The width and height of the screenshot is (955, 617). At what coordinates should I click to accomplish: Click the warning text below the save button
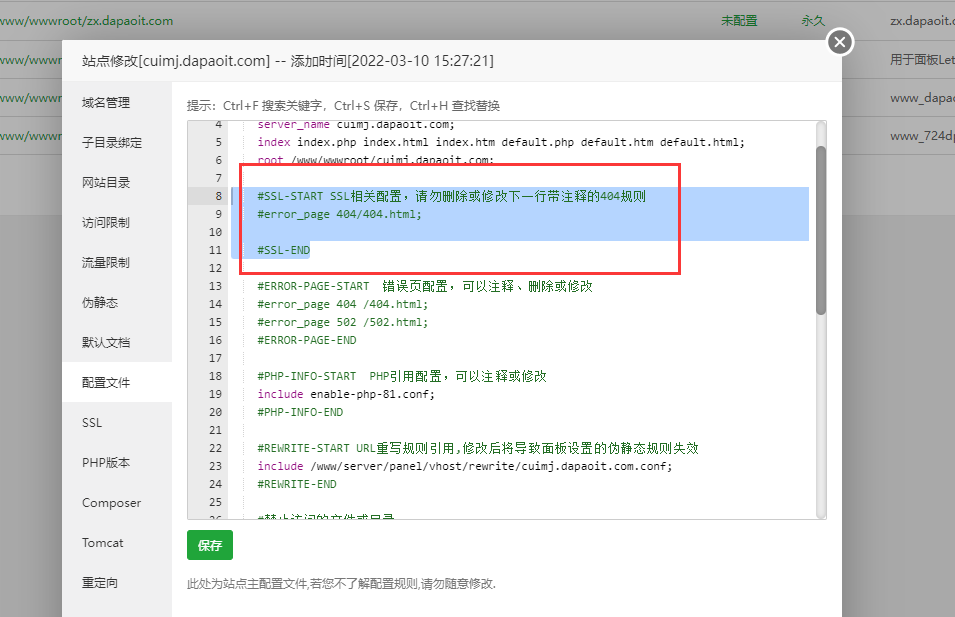point(341,584)
